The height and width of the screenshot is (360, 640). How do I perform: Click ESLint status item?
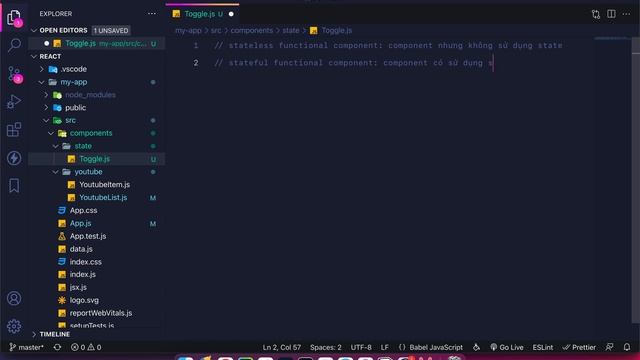click(x=542, y=347)
